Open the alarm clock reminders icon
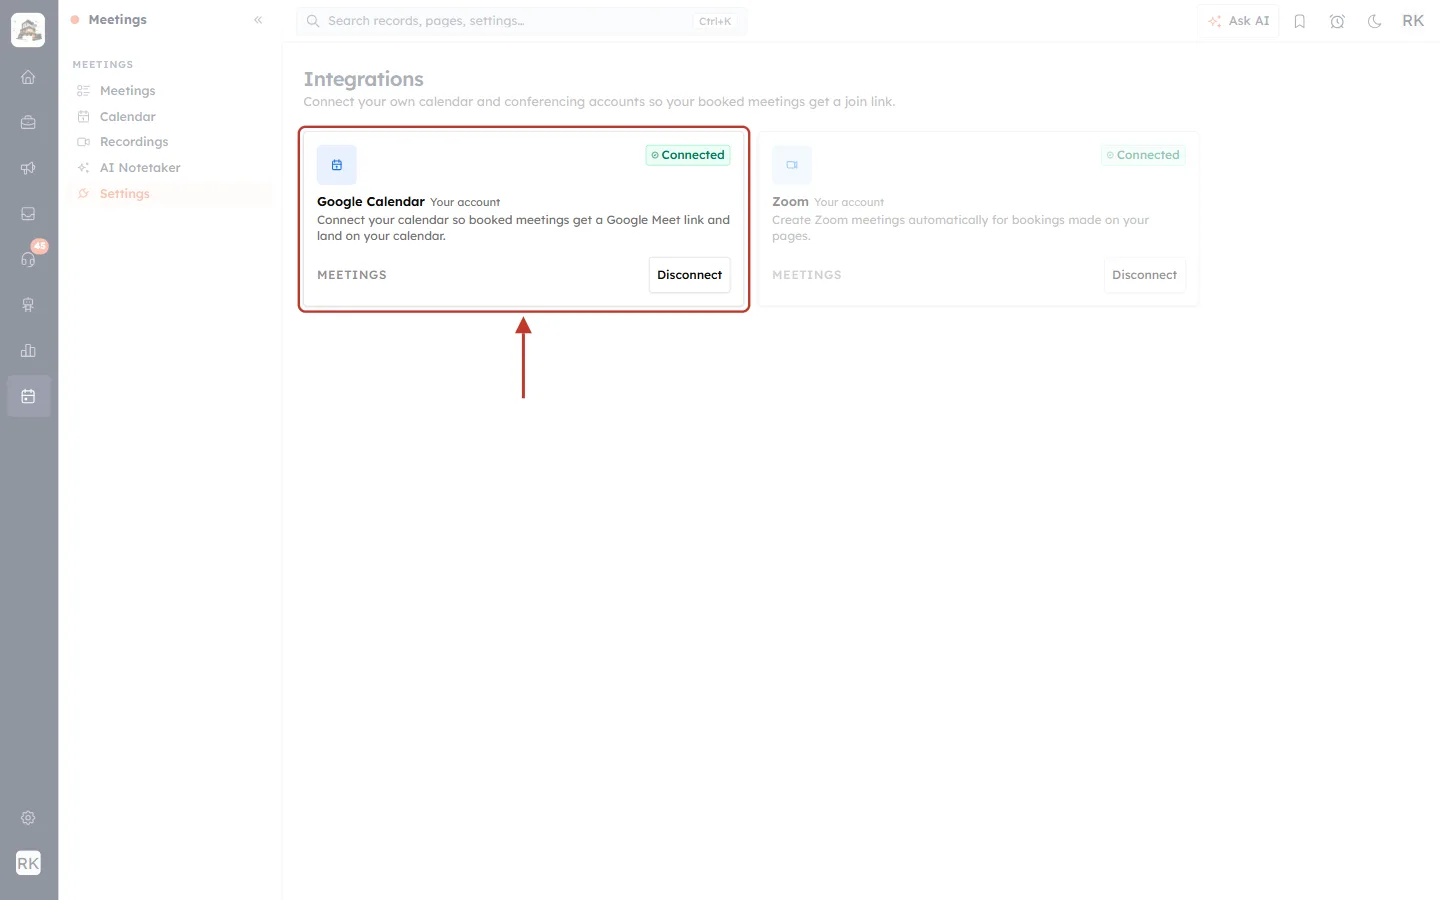 pos(1337,21)
